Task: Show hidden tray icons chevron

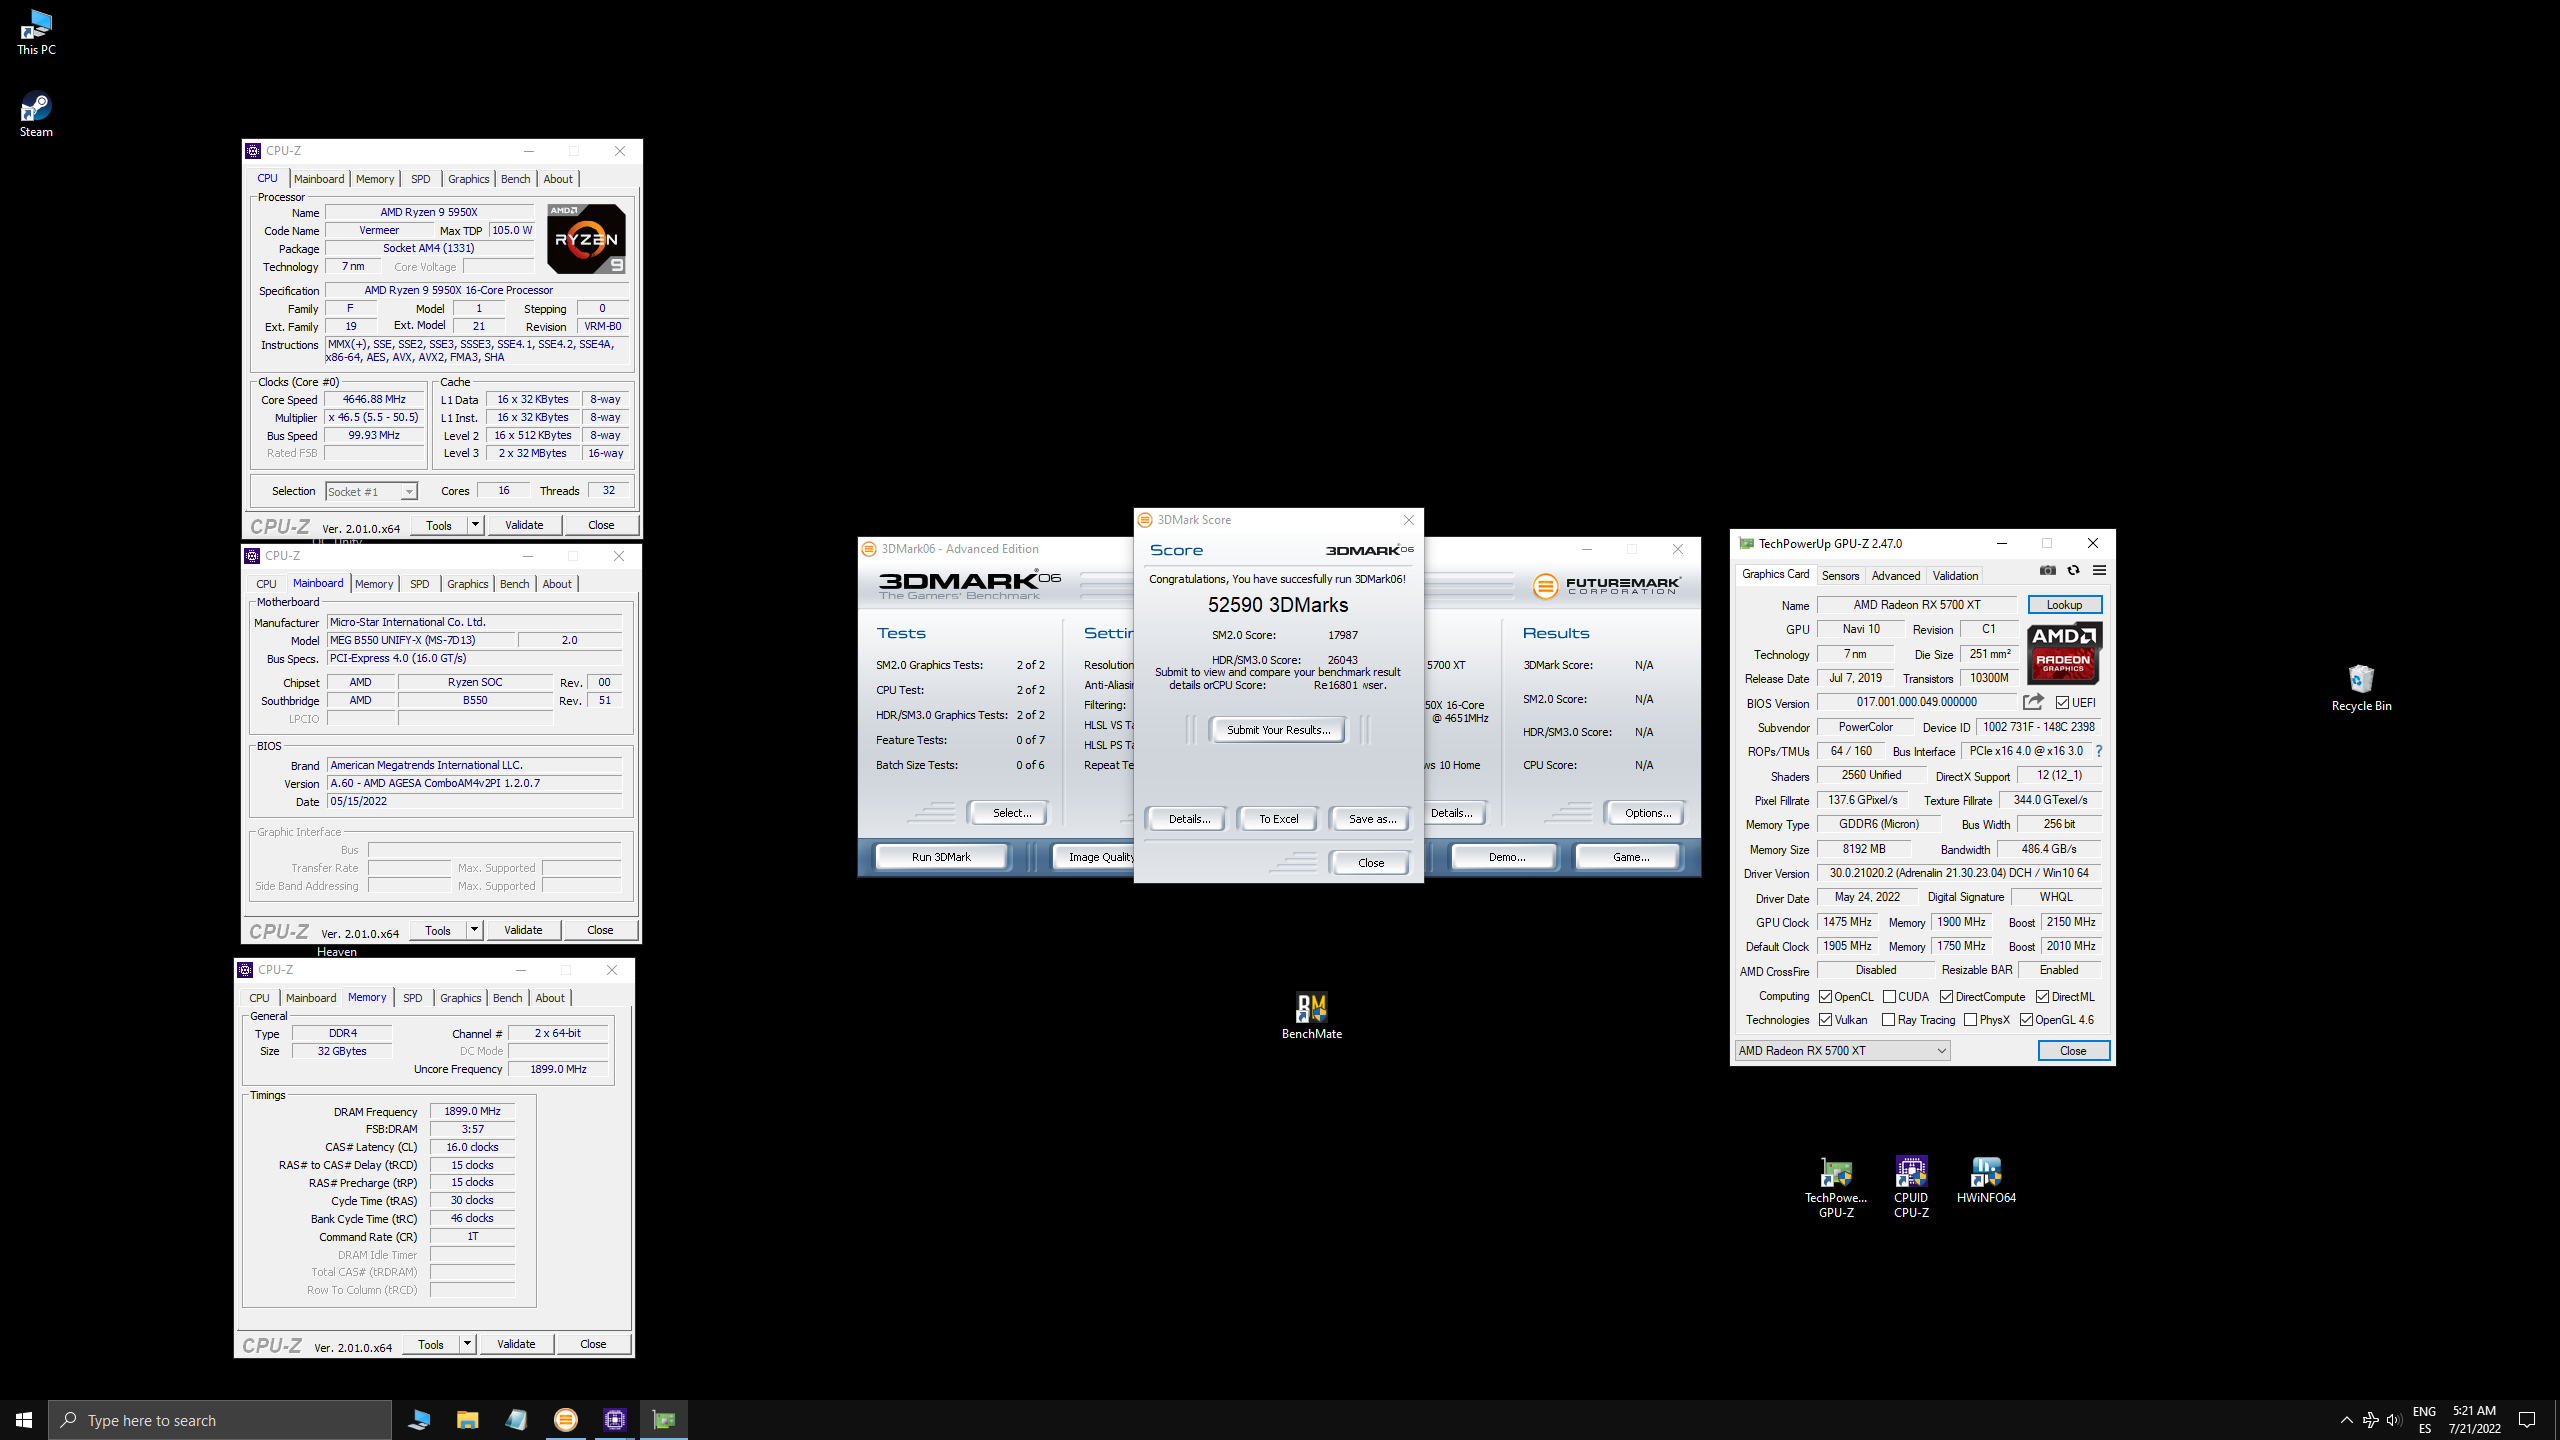Action: [2346, 1420]
